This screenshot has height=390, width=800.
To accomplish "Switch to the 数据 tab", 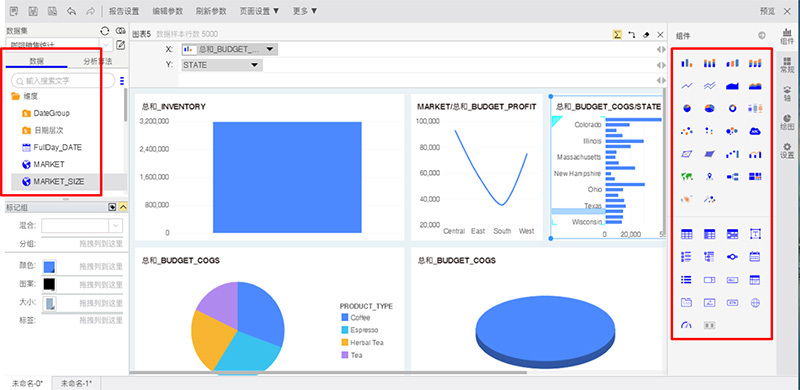I will pyautogui.click(x=37, y=61).
